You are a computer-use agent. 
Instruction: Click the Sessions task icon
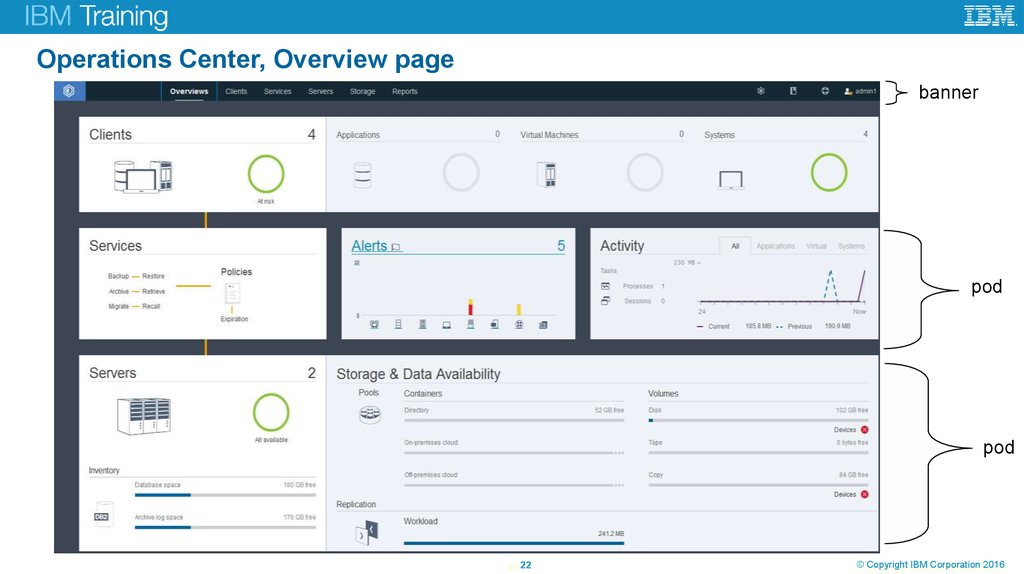(605, 301)
